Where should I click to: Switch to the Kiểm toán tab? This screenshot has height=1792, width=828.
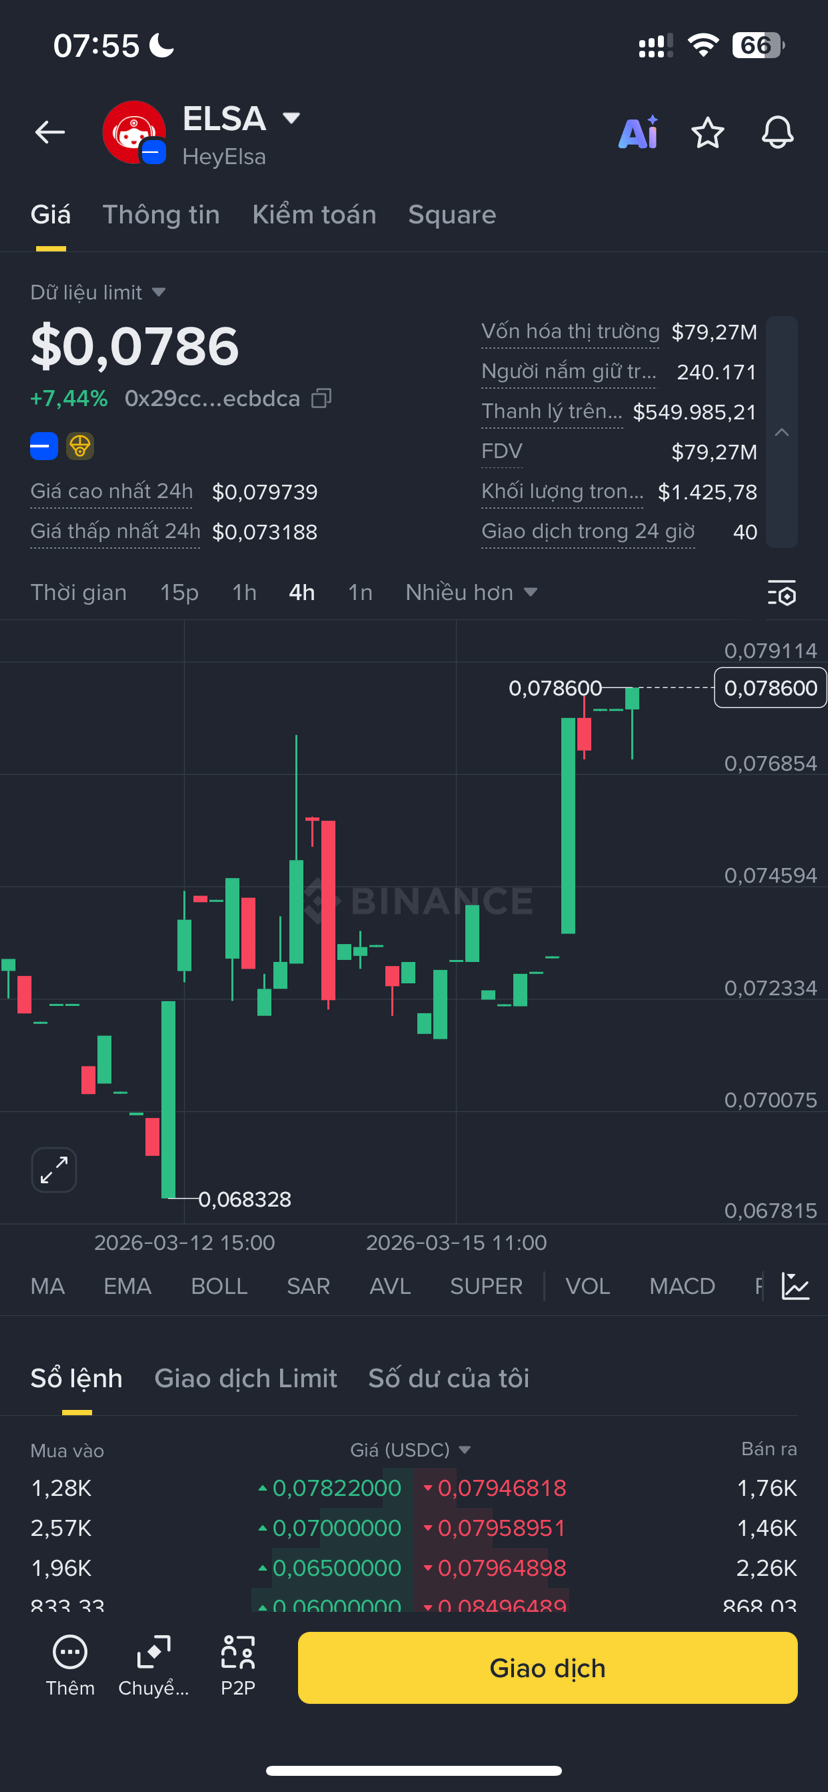(314, 215)
